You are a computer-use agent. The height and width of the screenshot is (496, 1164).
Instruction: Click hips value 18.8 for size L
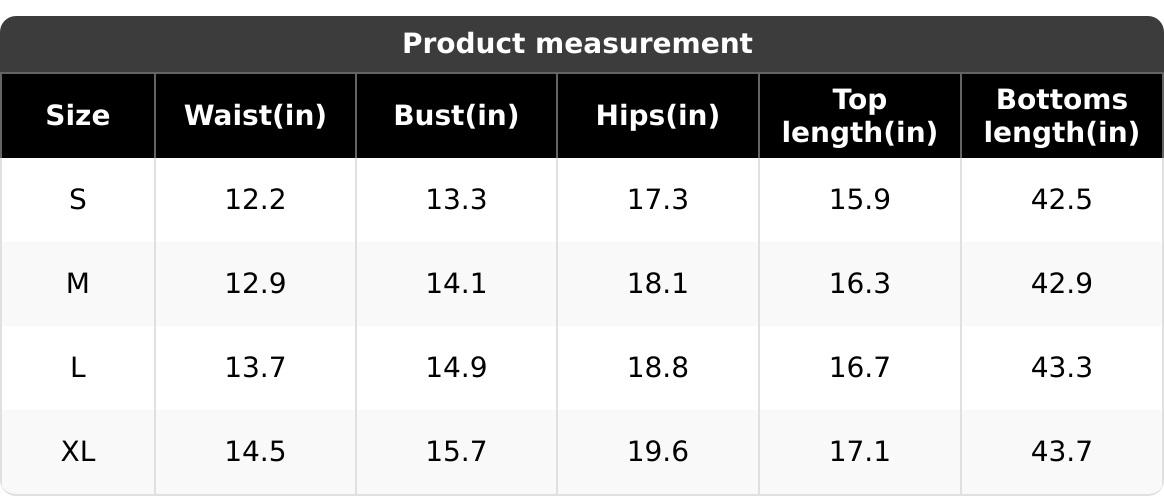pyautogui.click(x=658, y=368)
